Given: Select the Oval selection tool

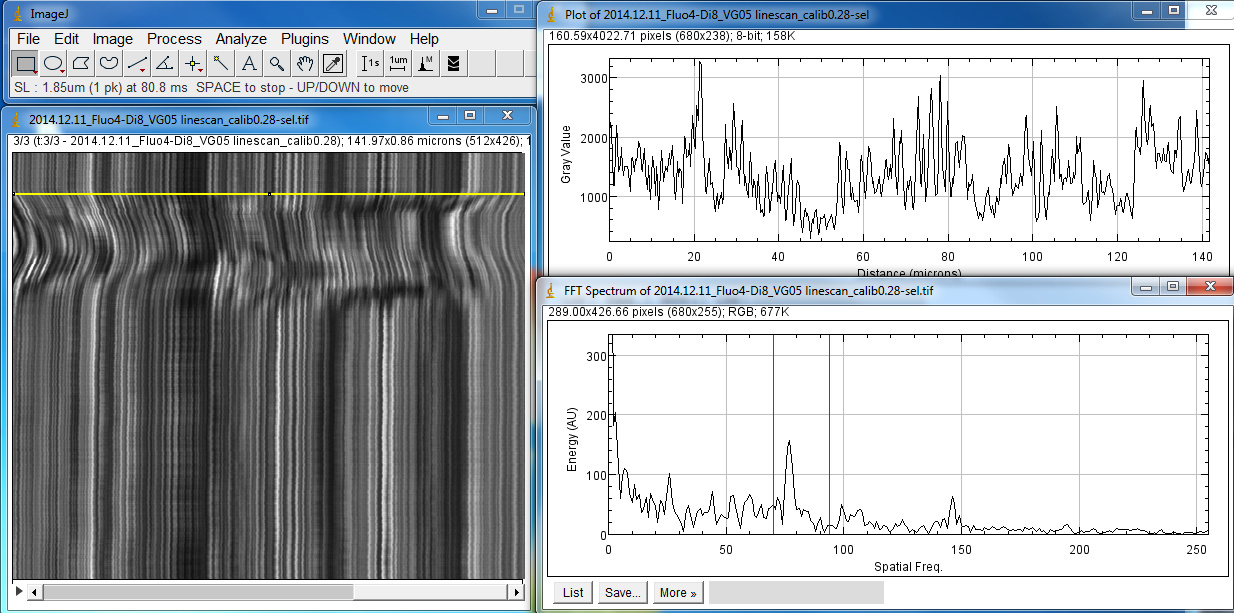Looking at the screenshot, I should [x=55, y=63].
